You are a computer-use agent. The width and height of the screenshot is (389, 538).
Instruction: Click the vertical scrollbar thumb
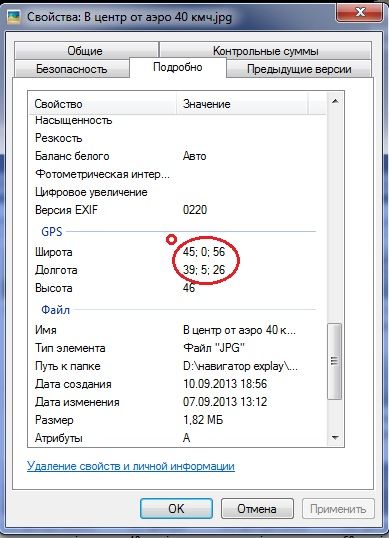pyautogui.click(x=335, y=361)
